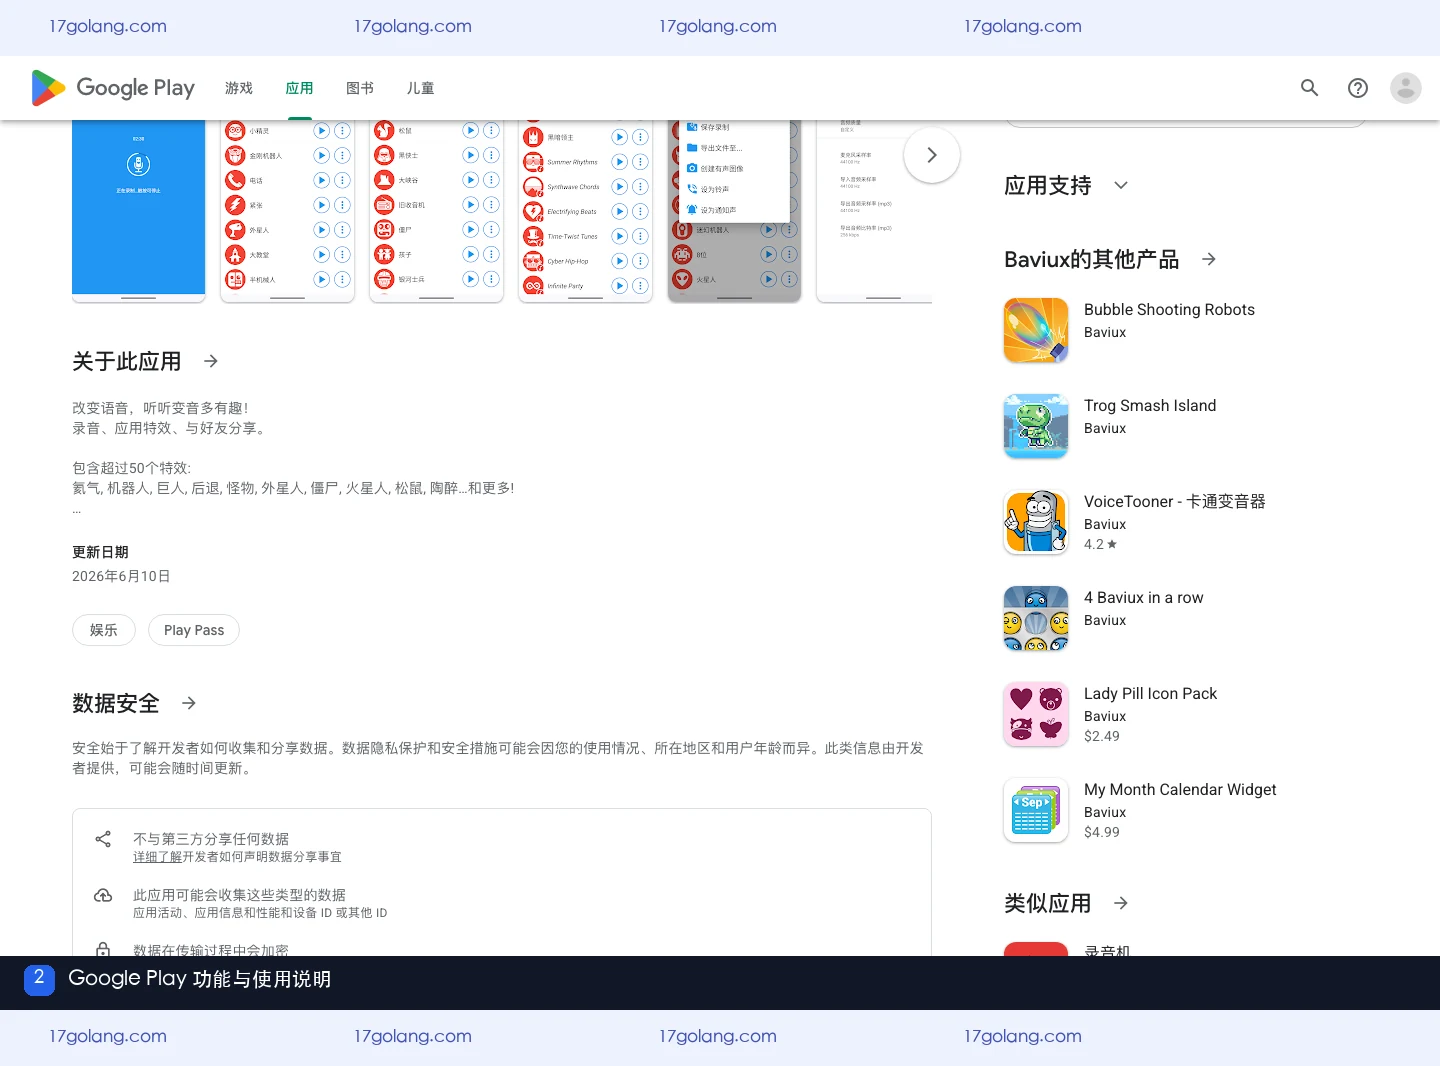
Task: Click the 关于此应用 heading
Action: pyautogui.click(x=127, y=361)
